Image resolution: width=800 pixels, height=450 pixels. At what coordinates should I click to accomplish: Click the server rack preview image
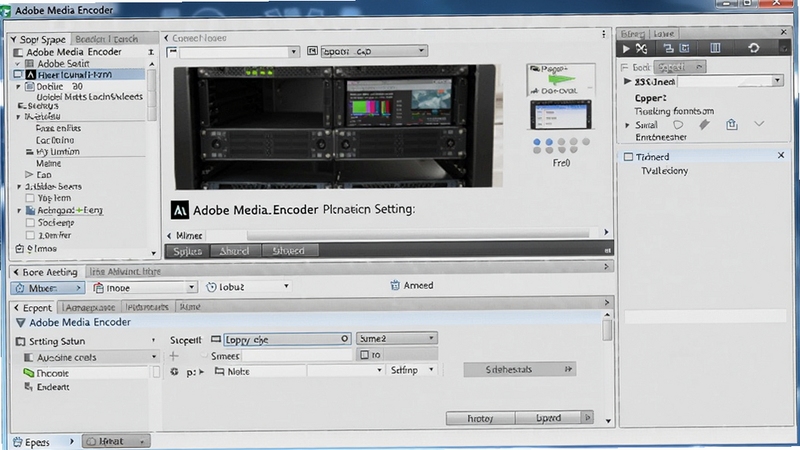[x=338, y=127]
